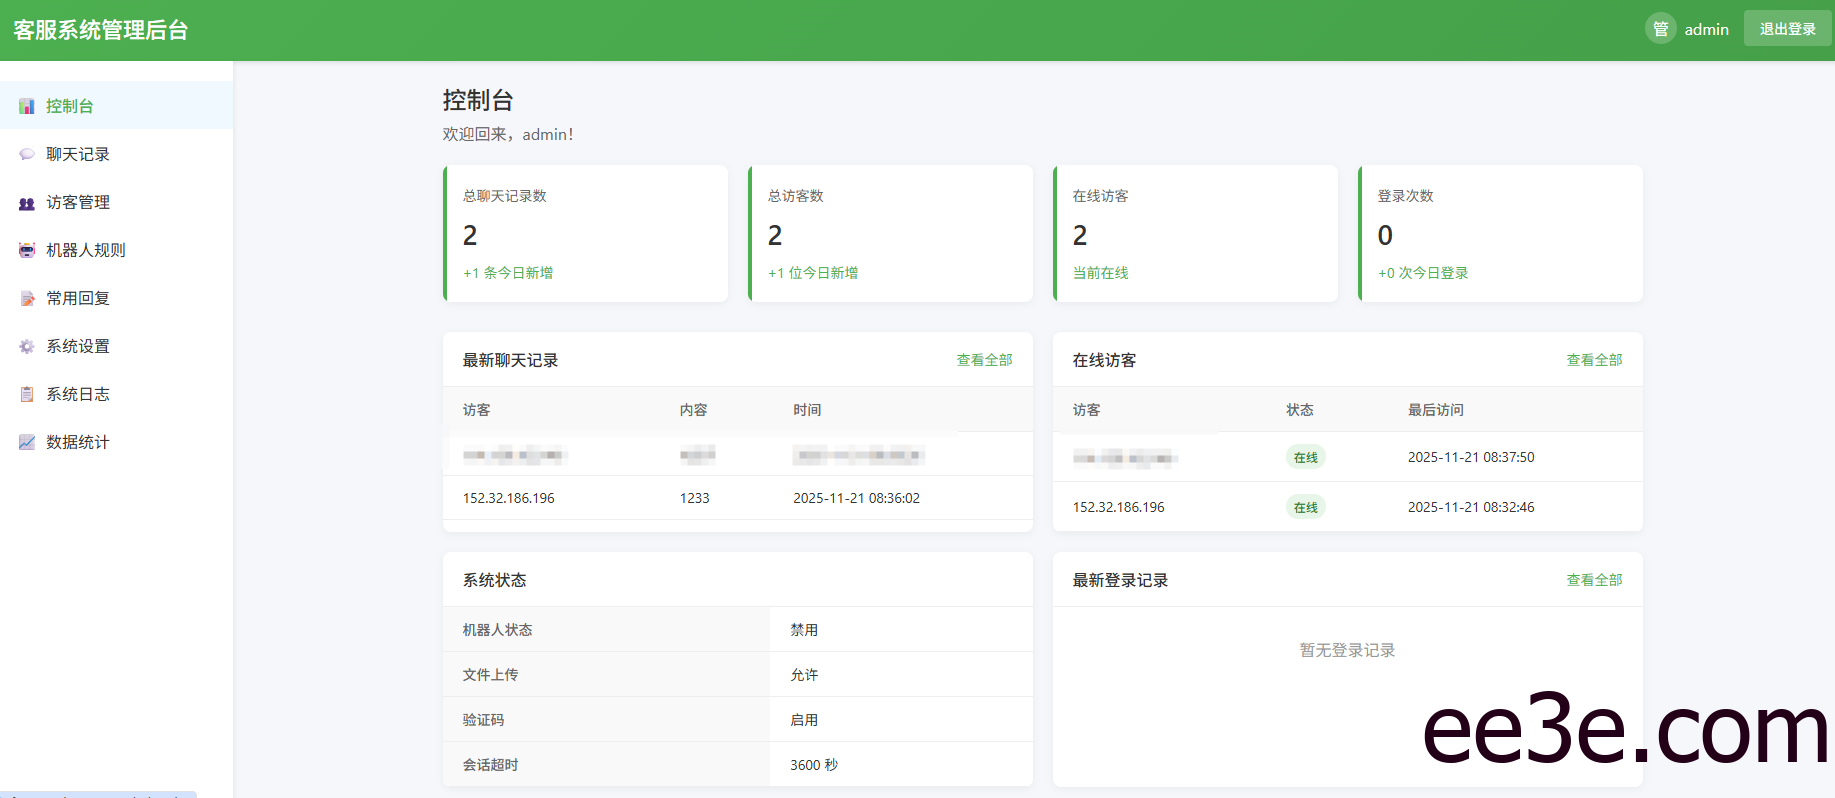Click the notepad icon for 常用回复
The width and height of the screenshot is (1835, 798).
tap(27, 298)
